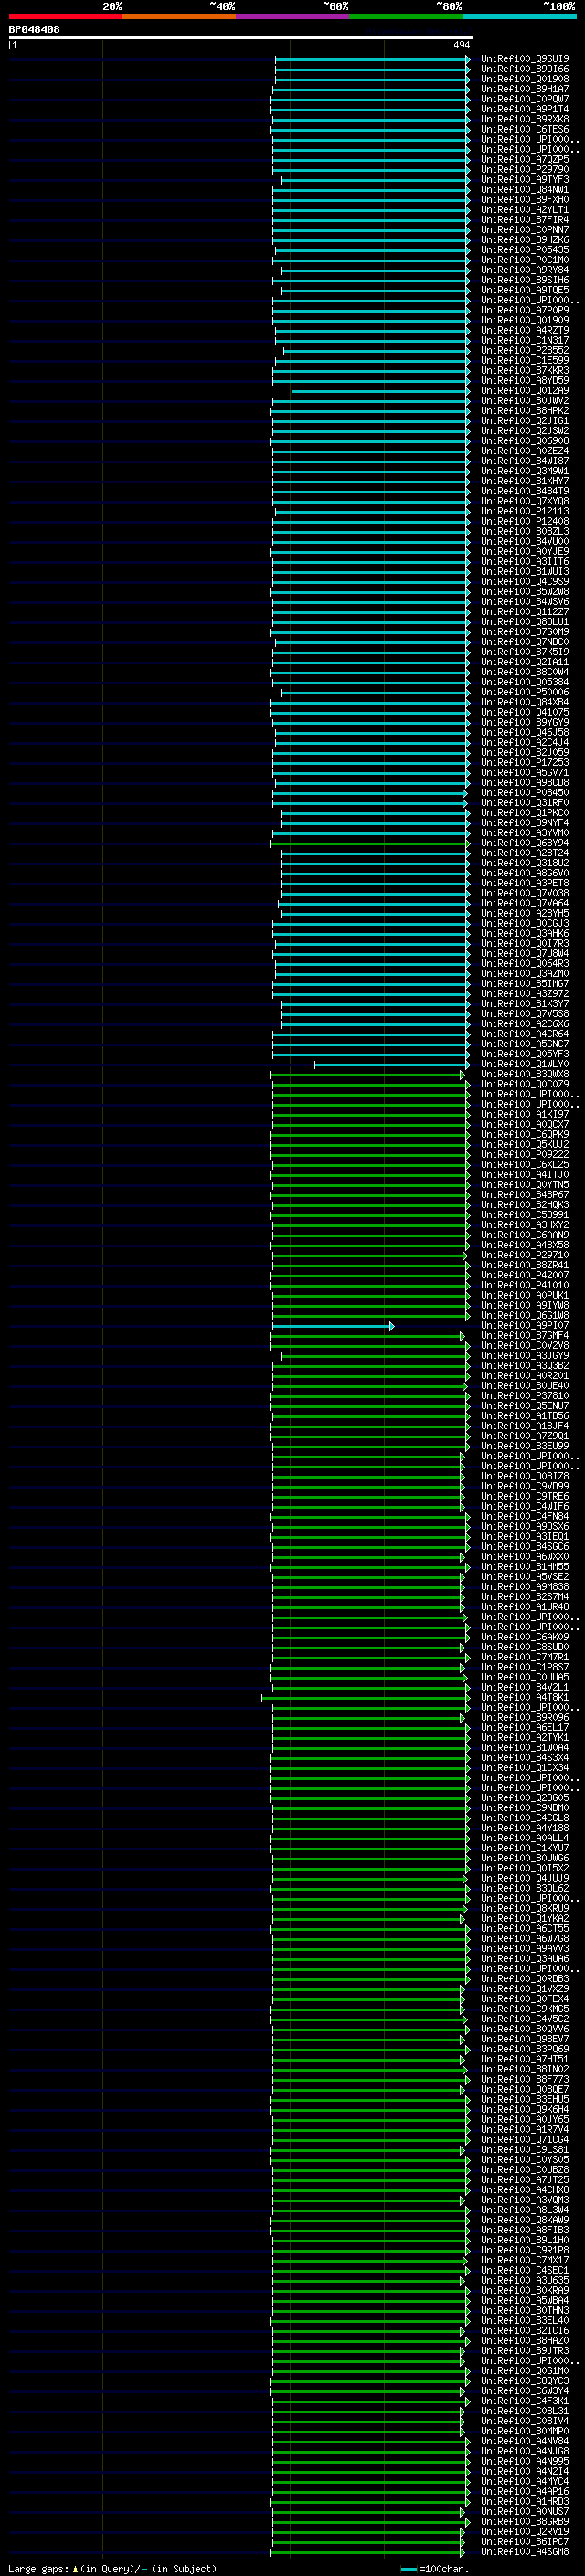Screen dimensions: 585x2576
Task: Select hit label UniRef100_P41010
Action: [x=525, y=1286]
